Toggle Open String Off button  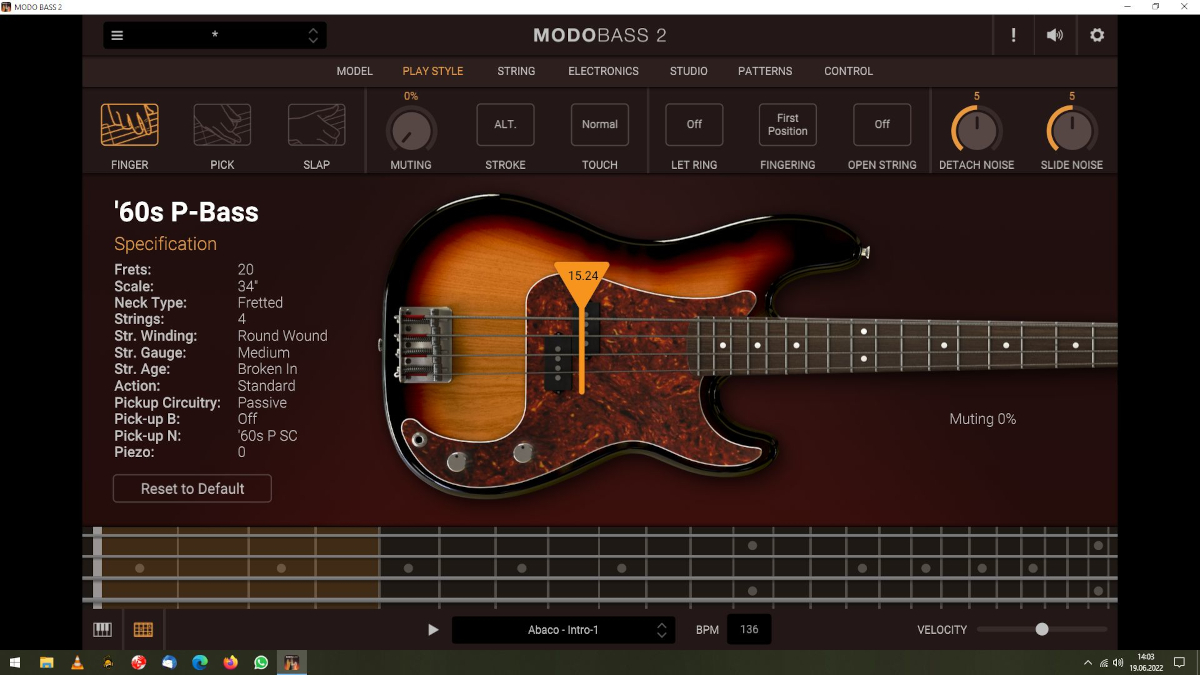click(882, 125)
